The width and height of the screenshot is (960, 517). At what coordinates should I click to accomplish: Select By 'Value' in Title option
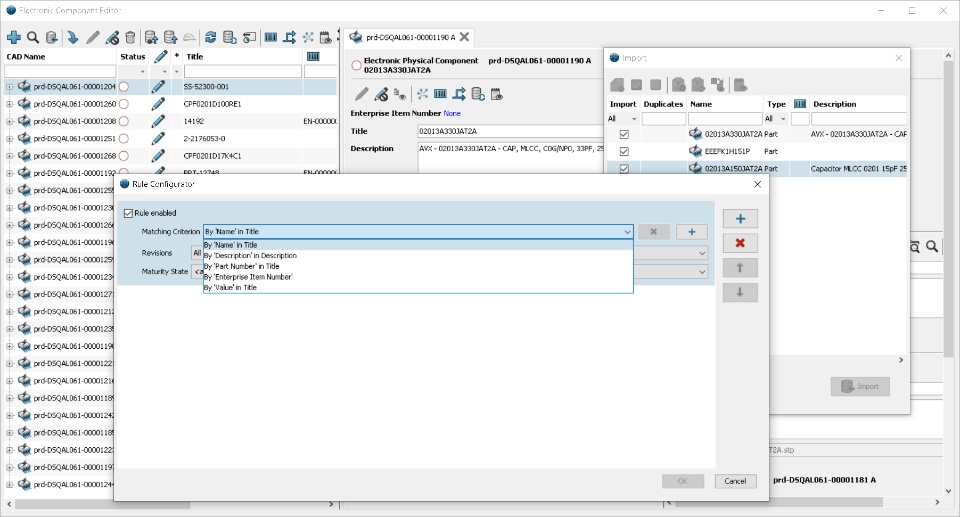point(418,287)
